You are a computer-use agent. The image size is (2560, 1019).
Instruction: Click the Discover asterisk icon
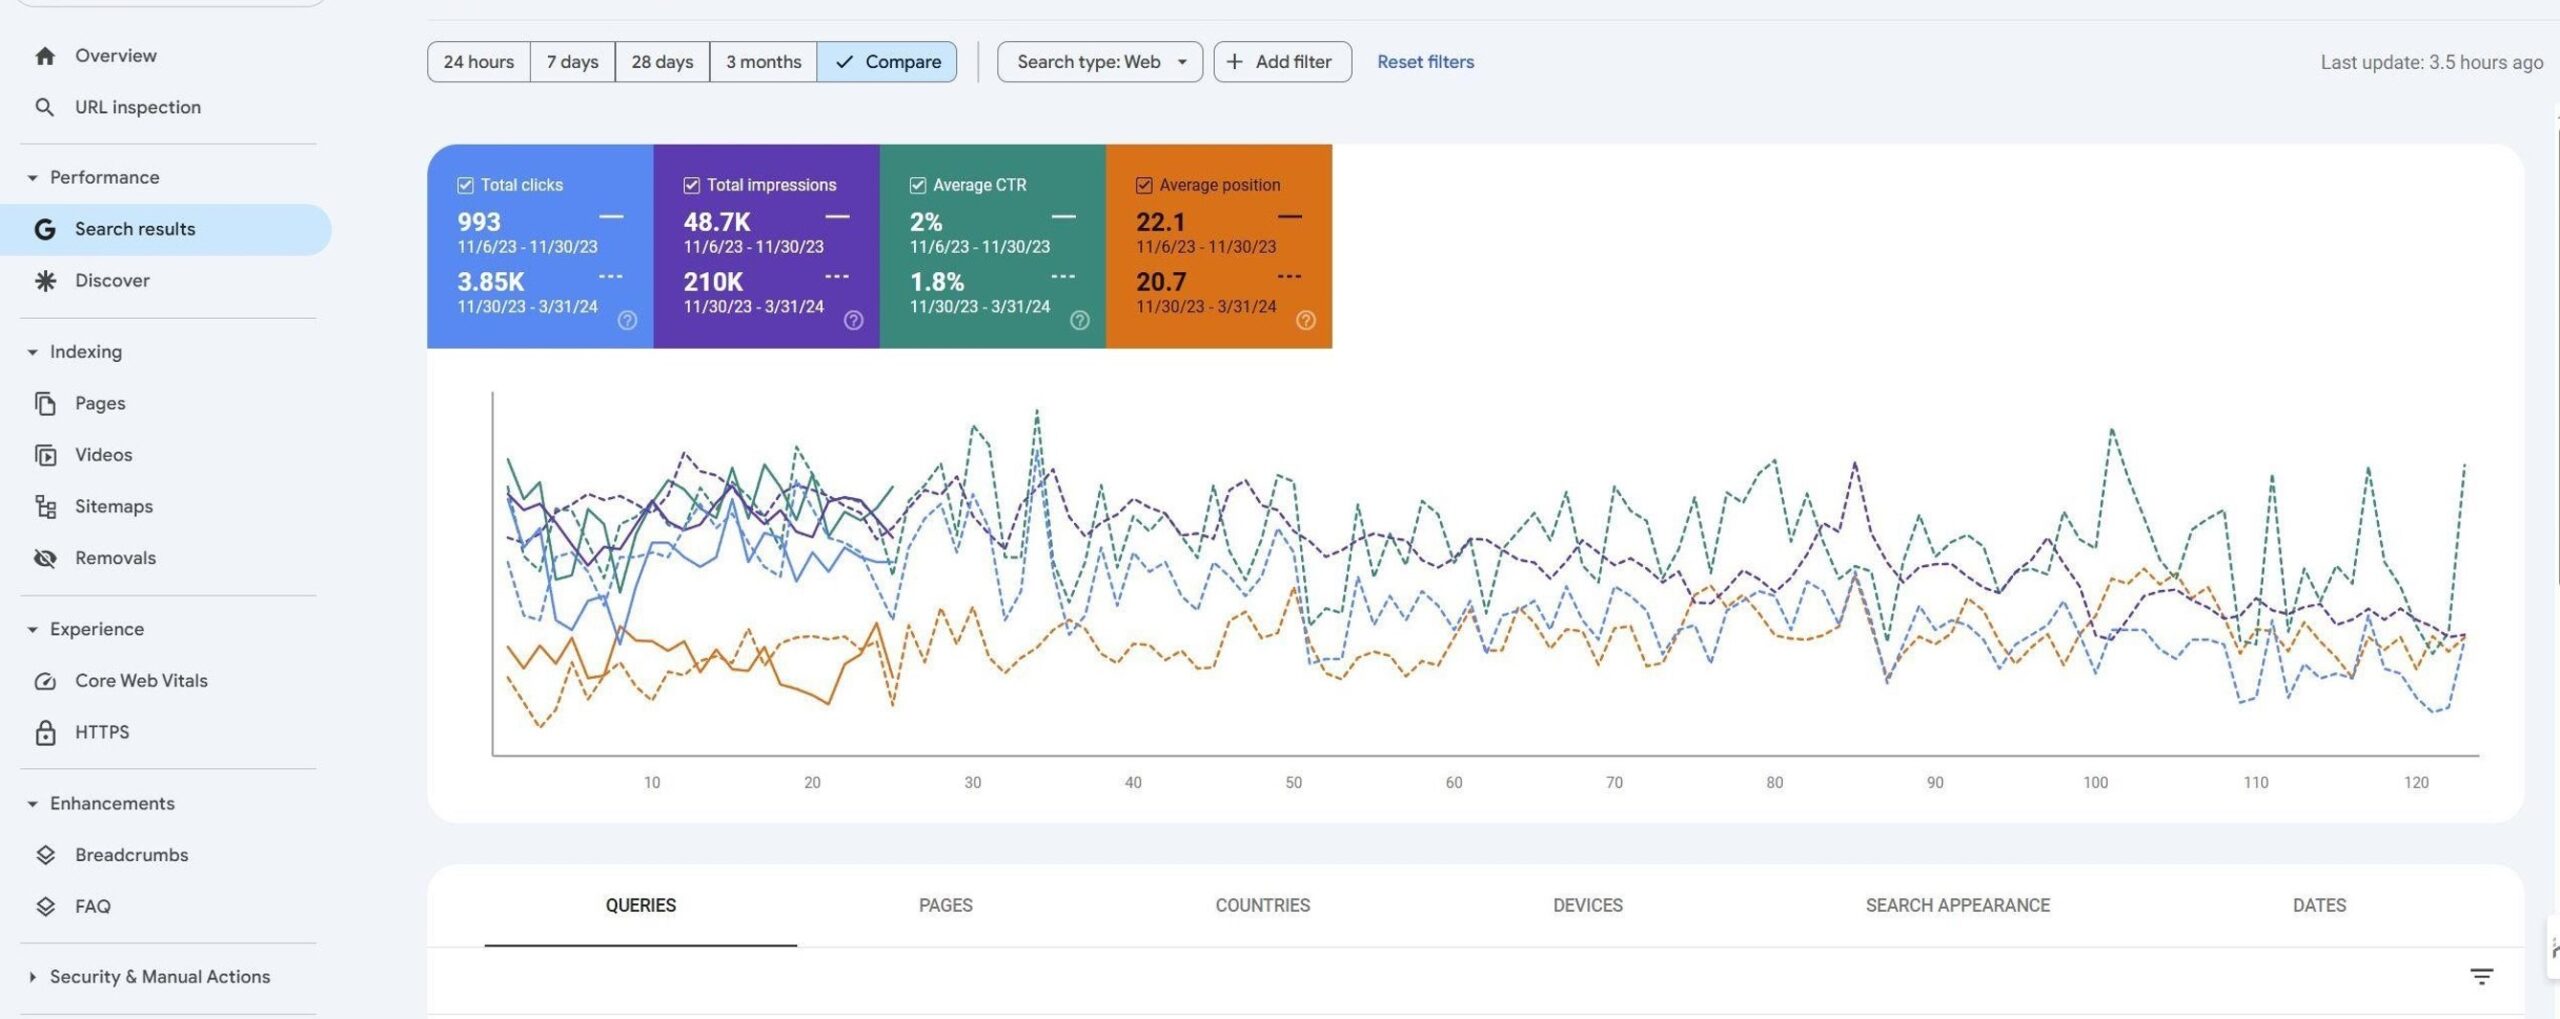(45, 281)
